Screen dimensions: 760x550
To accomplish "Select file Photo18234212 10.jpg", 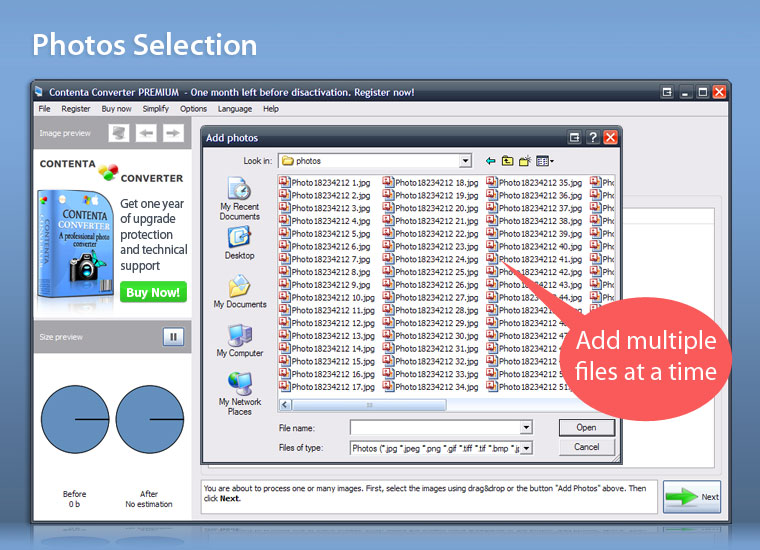I will 327,298.
